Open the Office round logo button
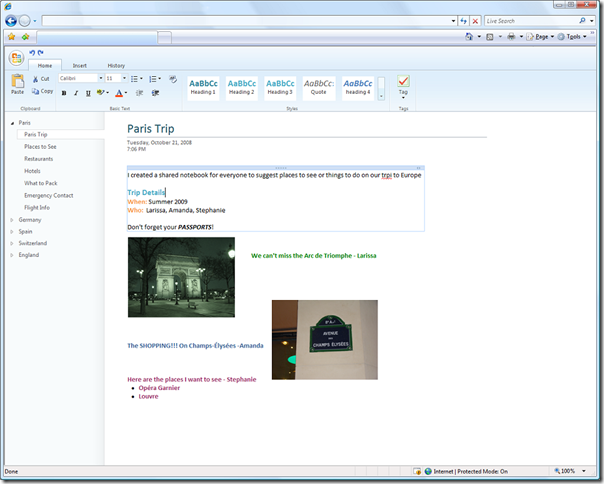This screenshot has height=484, width=604. [x=17, y=58]
